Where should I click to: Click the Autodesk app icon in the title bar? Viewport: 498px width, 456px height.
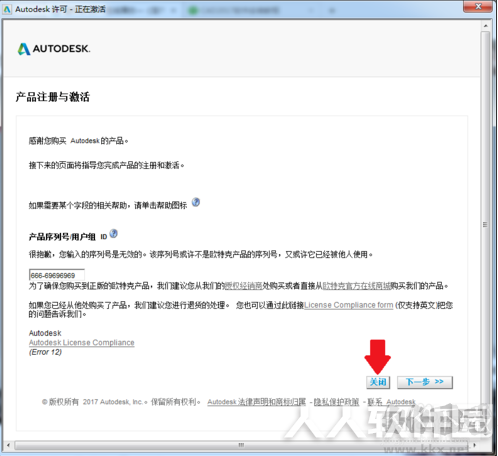[x=7, y=9]
